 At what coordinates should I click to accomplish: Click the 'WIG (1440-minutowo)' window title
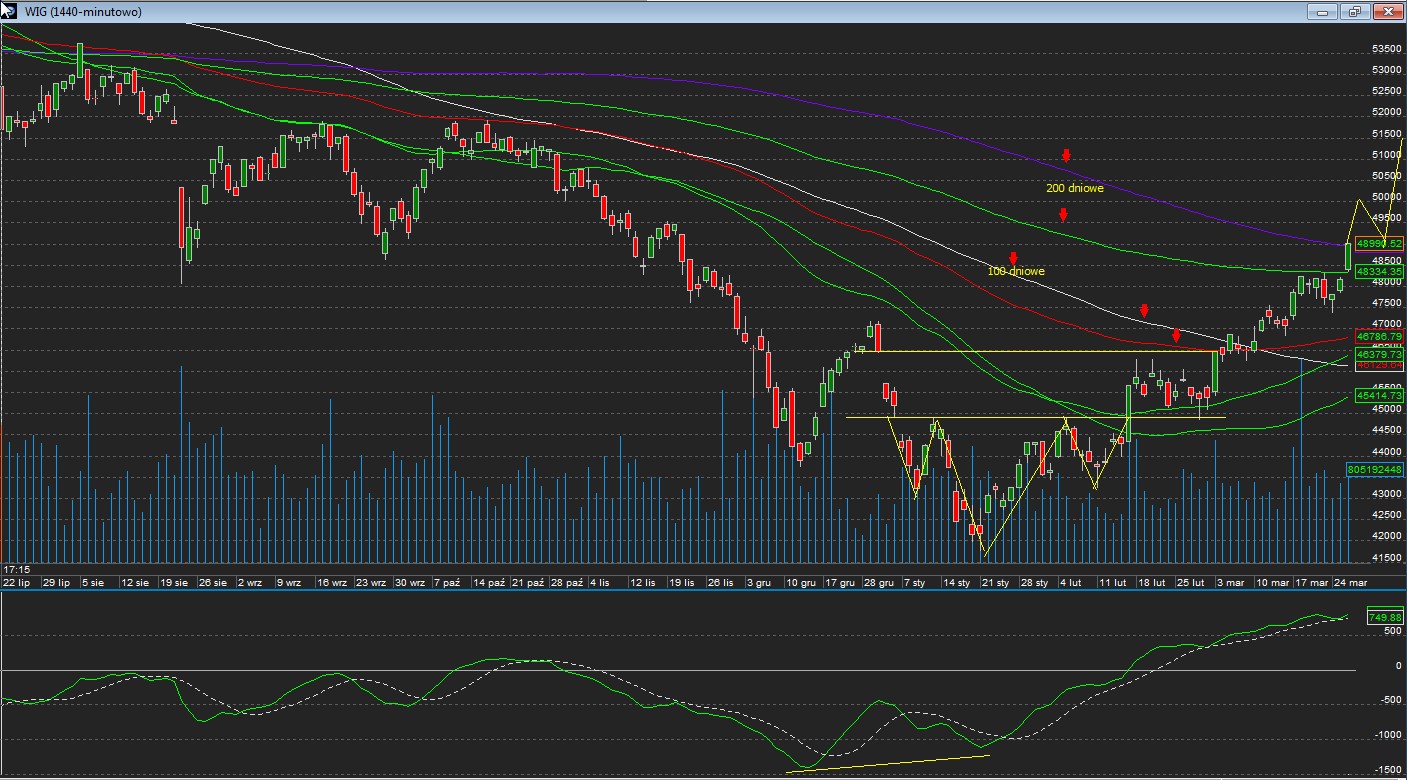(x=83, y=12)
